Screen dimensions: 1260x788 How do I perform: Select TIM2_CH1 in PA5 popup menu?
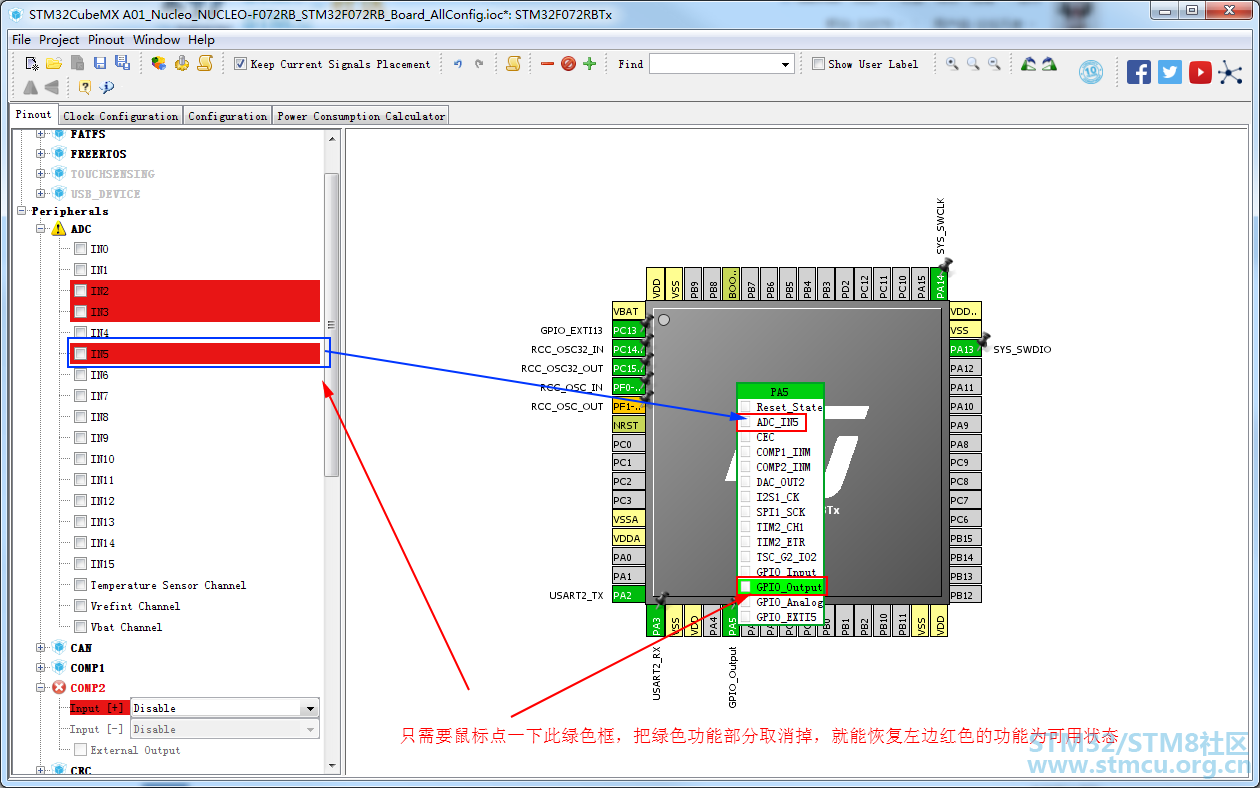coord(780,527)
